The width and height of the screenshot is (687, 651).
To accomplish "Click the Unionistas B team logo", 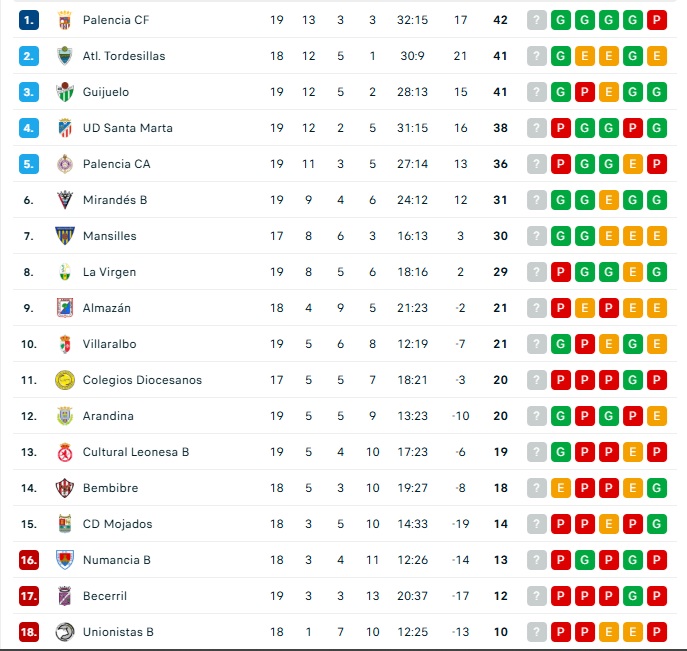I will click(x=65, y=632).
